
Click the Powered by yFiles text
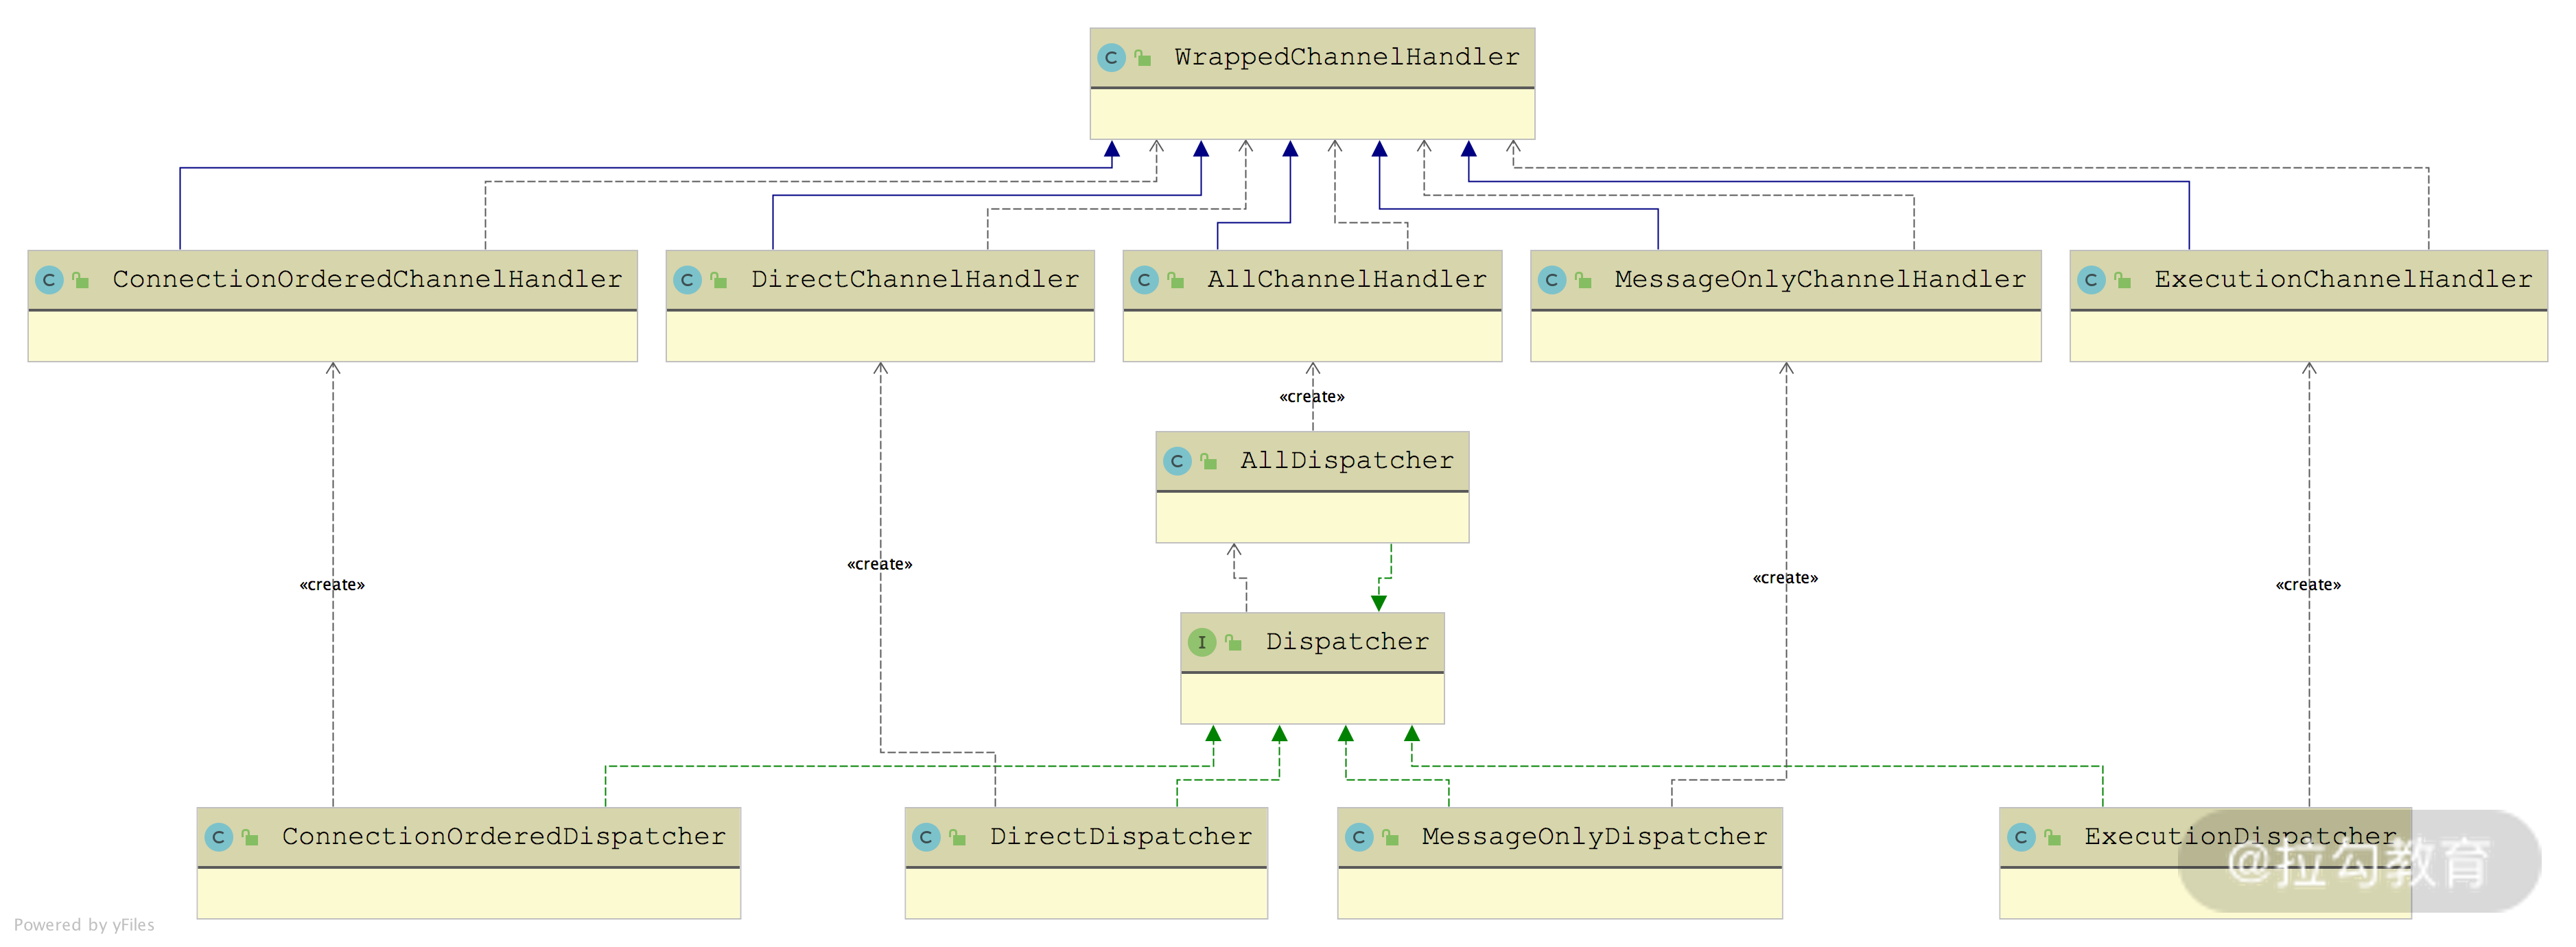click(84, 925)
